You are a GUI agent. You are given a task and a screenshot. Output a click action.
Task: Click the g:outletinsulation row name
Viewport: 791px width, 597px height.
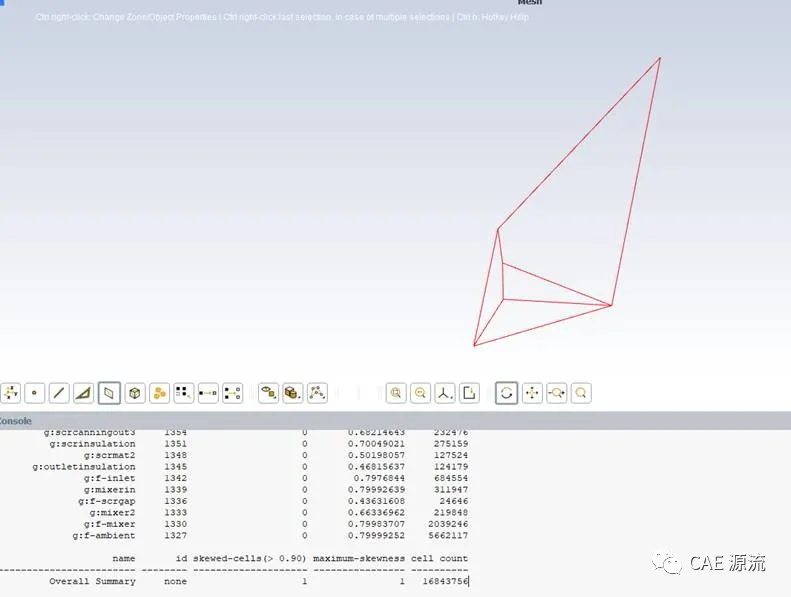pos(84,467)
